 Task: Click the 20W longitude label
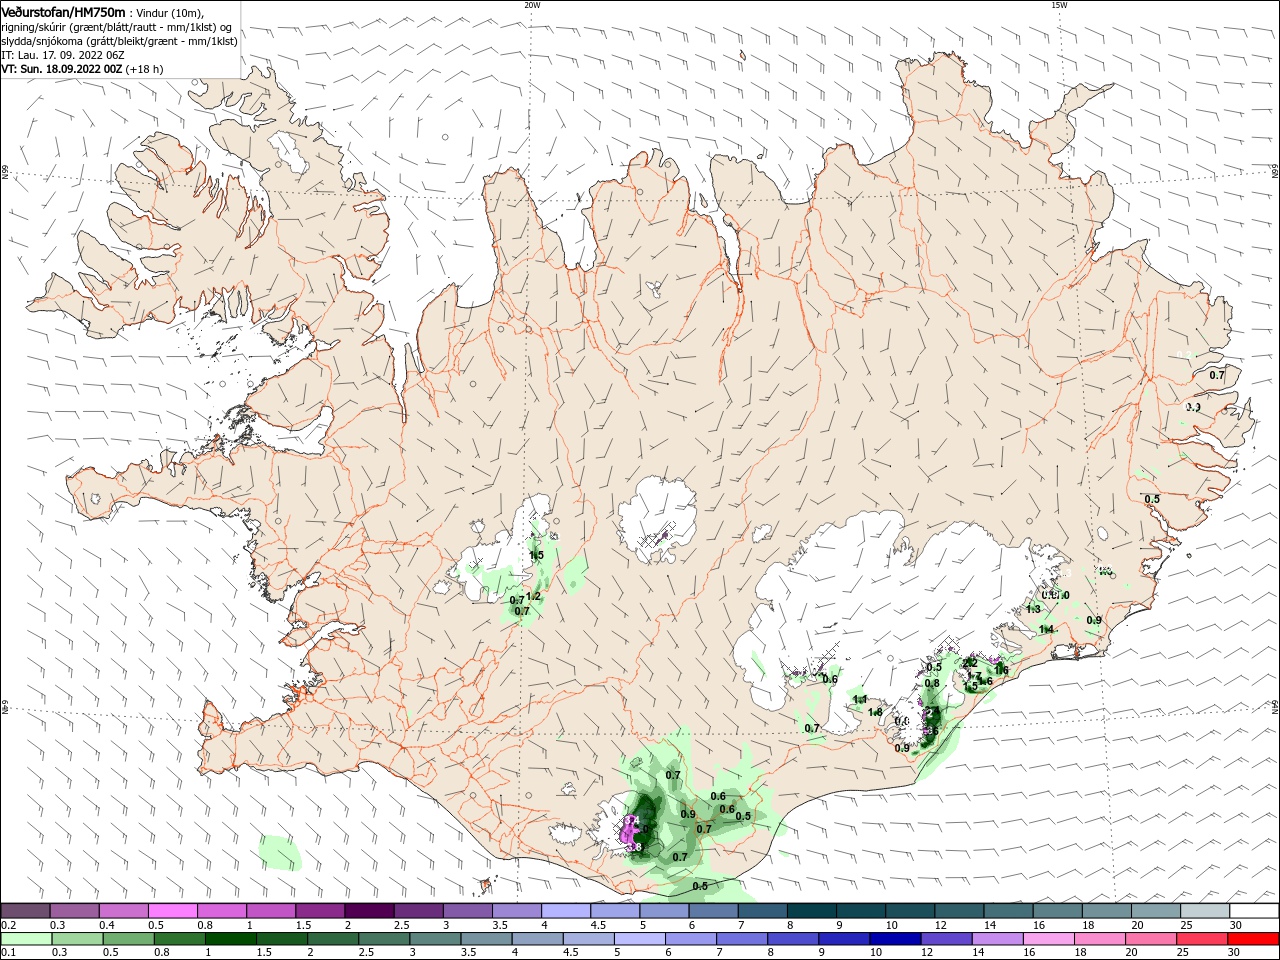click(532, 4)
